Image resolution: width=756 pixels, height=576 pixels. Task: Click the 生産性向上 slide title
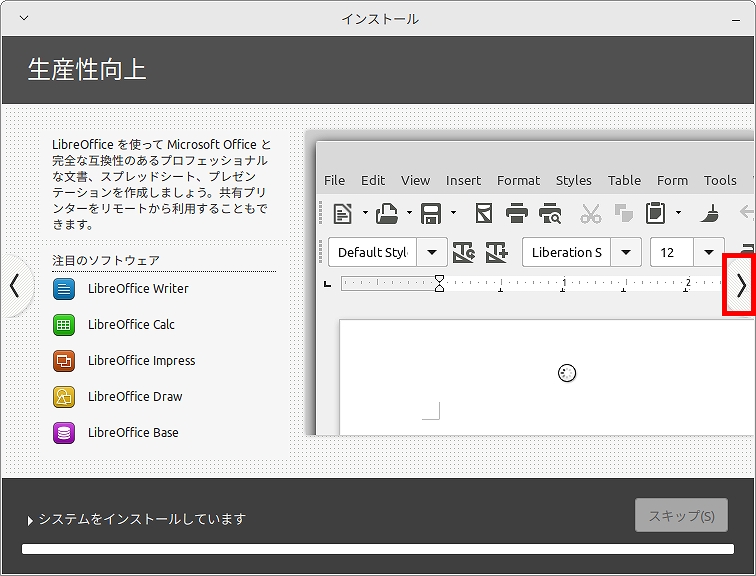point(87,69)
